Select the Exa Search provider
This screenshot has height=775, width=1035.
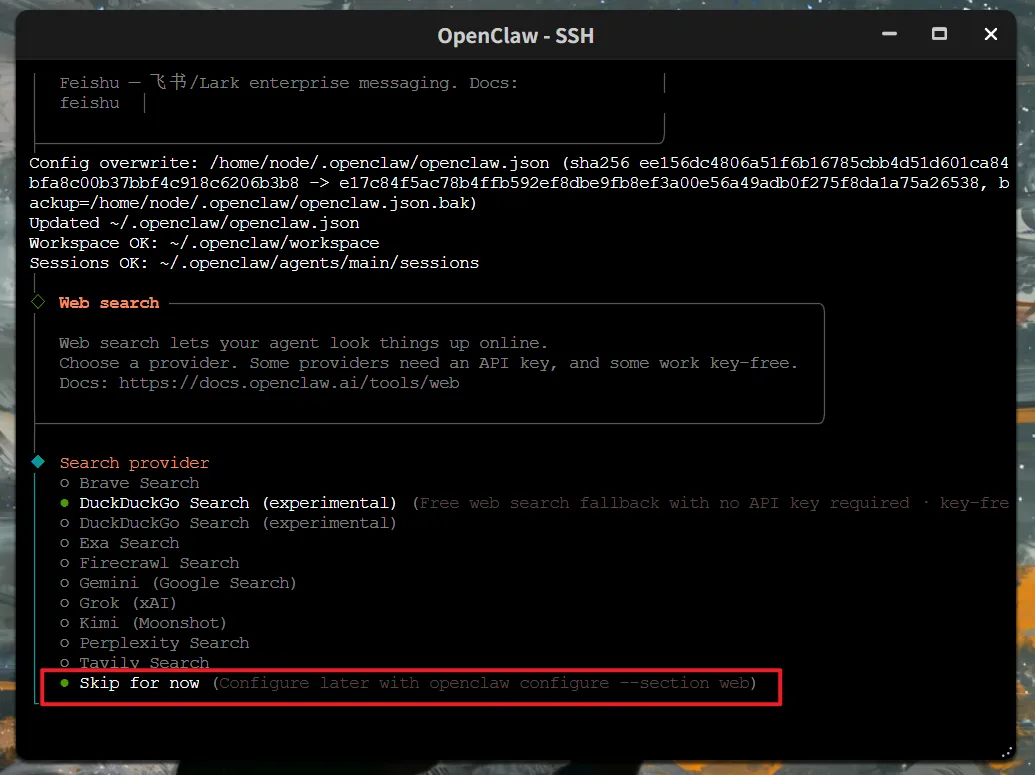coord(120,543)
